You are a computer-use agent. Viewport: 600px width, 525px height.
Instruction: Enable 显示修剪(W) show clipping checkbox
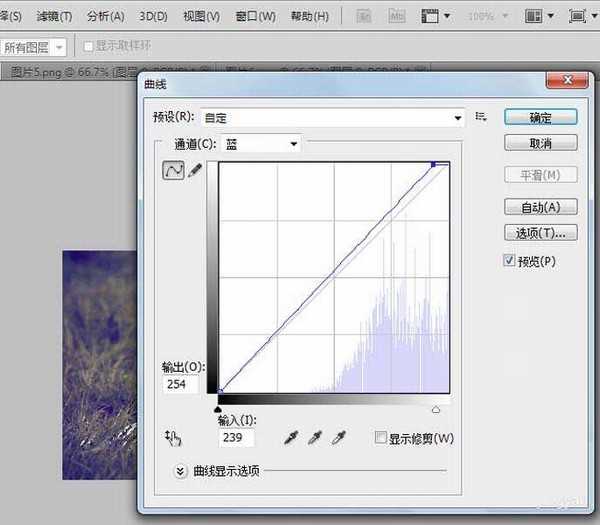pyautogui.click(x=380, y=438)
